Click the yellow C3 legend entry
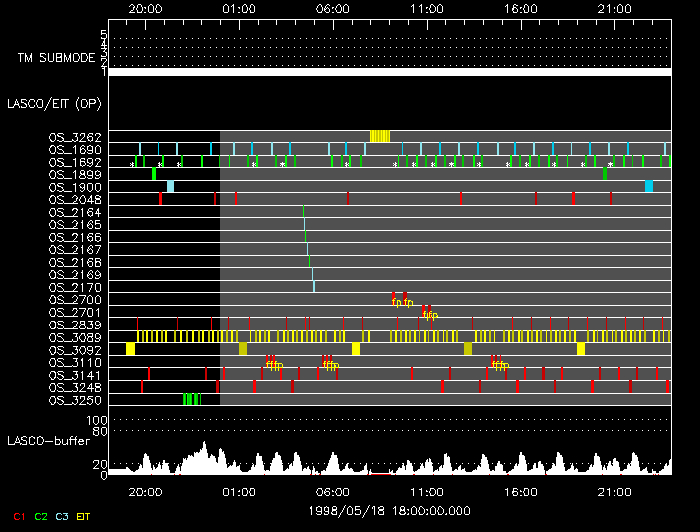700x532 pixels. coord(63,516)
